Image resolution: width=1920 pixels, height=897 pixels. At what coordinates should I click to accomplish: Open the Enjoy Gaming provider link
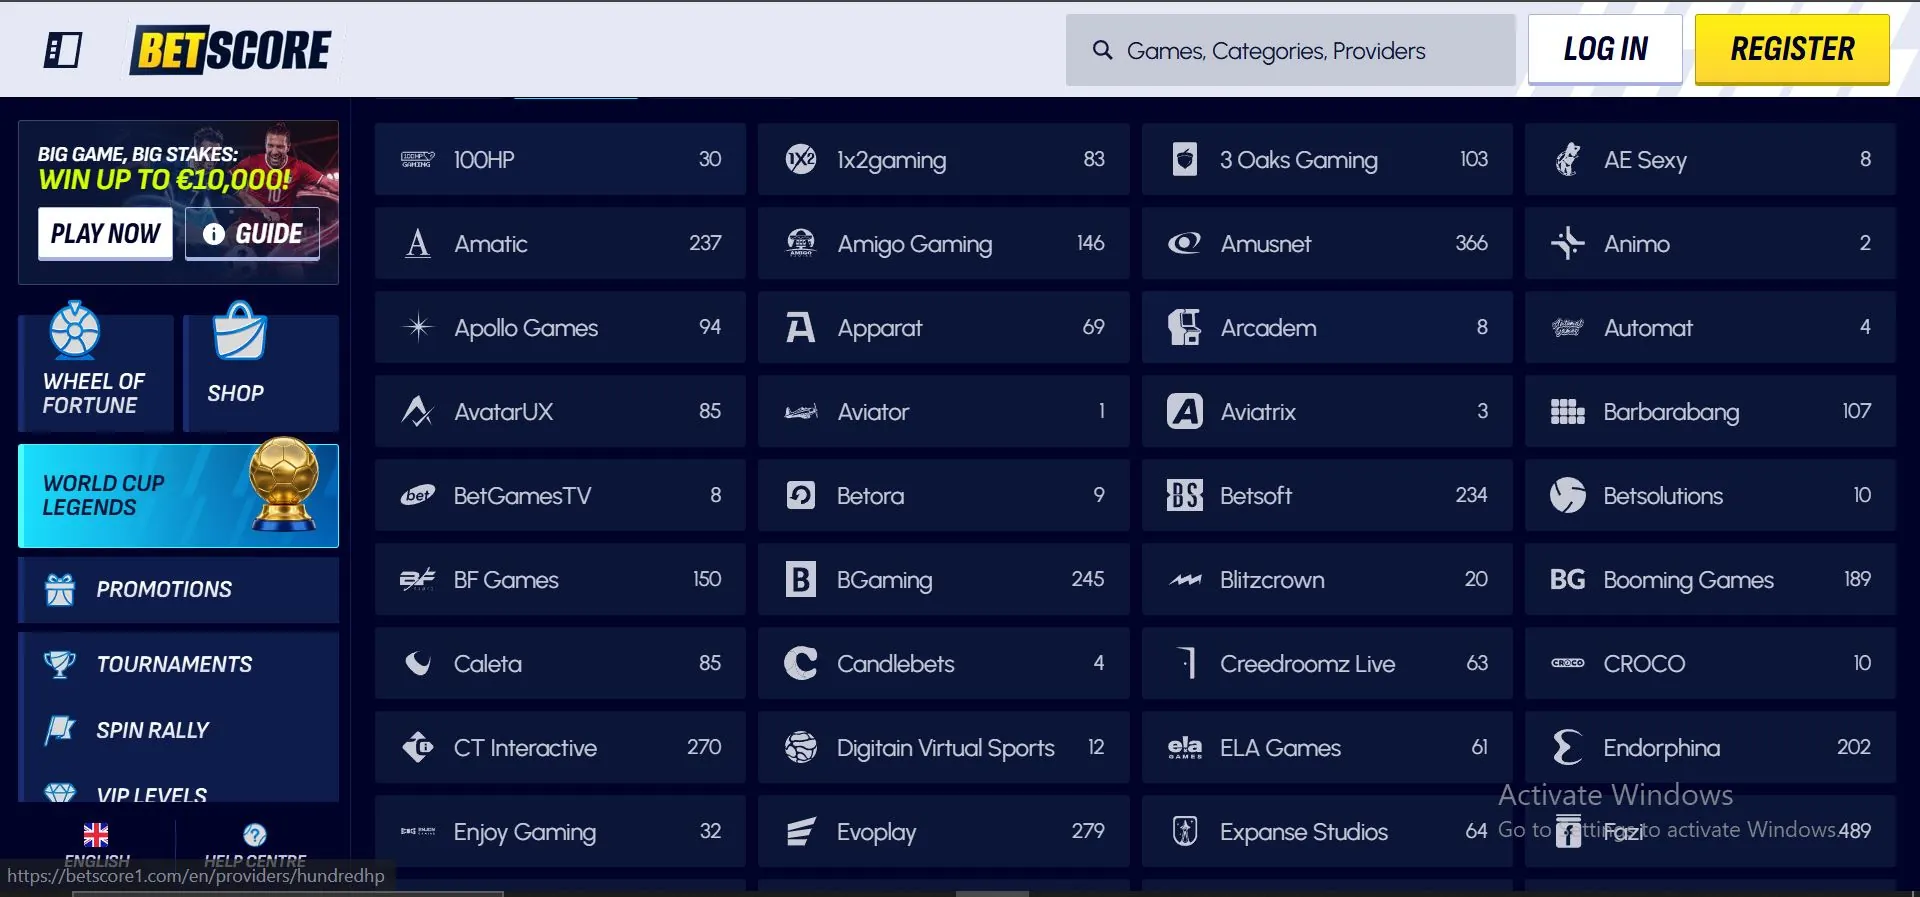point(560,831)
